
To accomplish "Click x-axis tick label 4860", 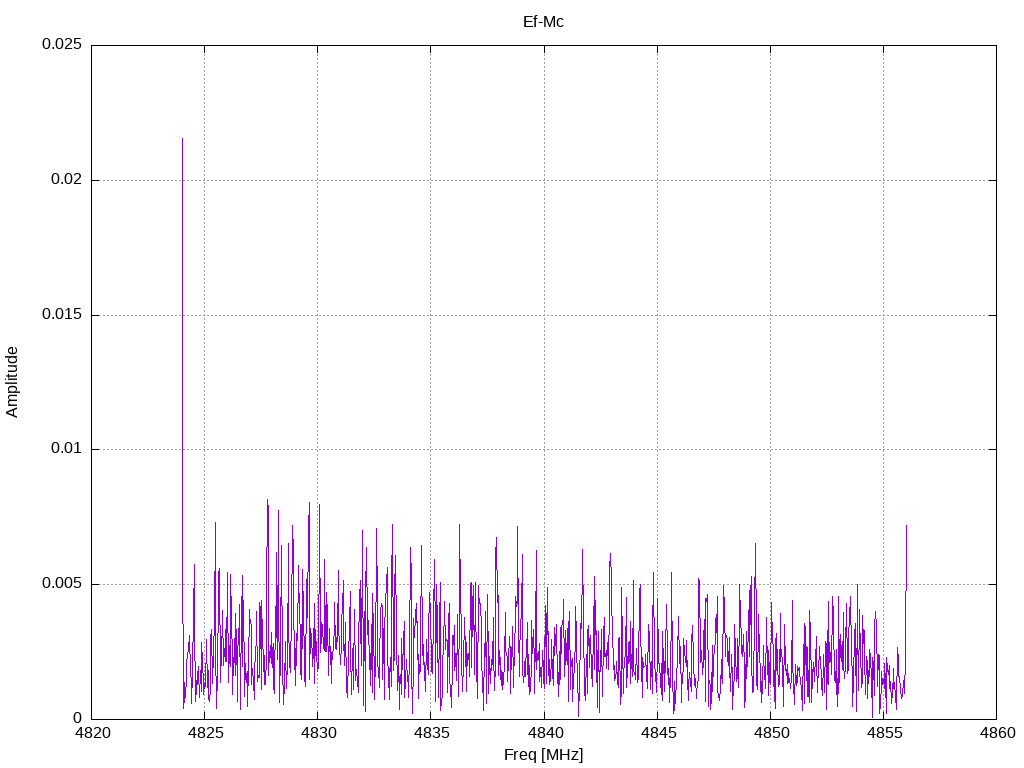I will pyautogui.click(x=997, y=733).
